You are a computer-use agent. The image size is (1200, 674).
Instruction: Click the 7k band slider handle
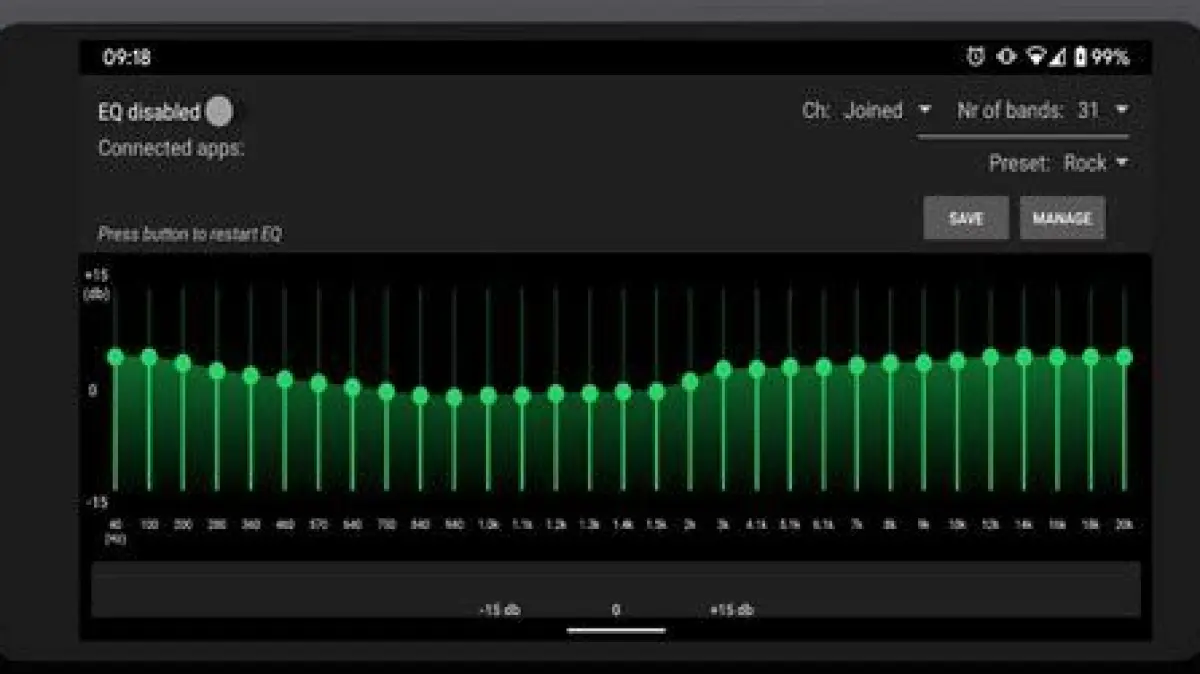[857, 365]
